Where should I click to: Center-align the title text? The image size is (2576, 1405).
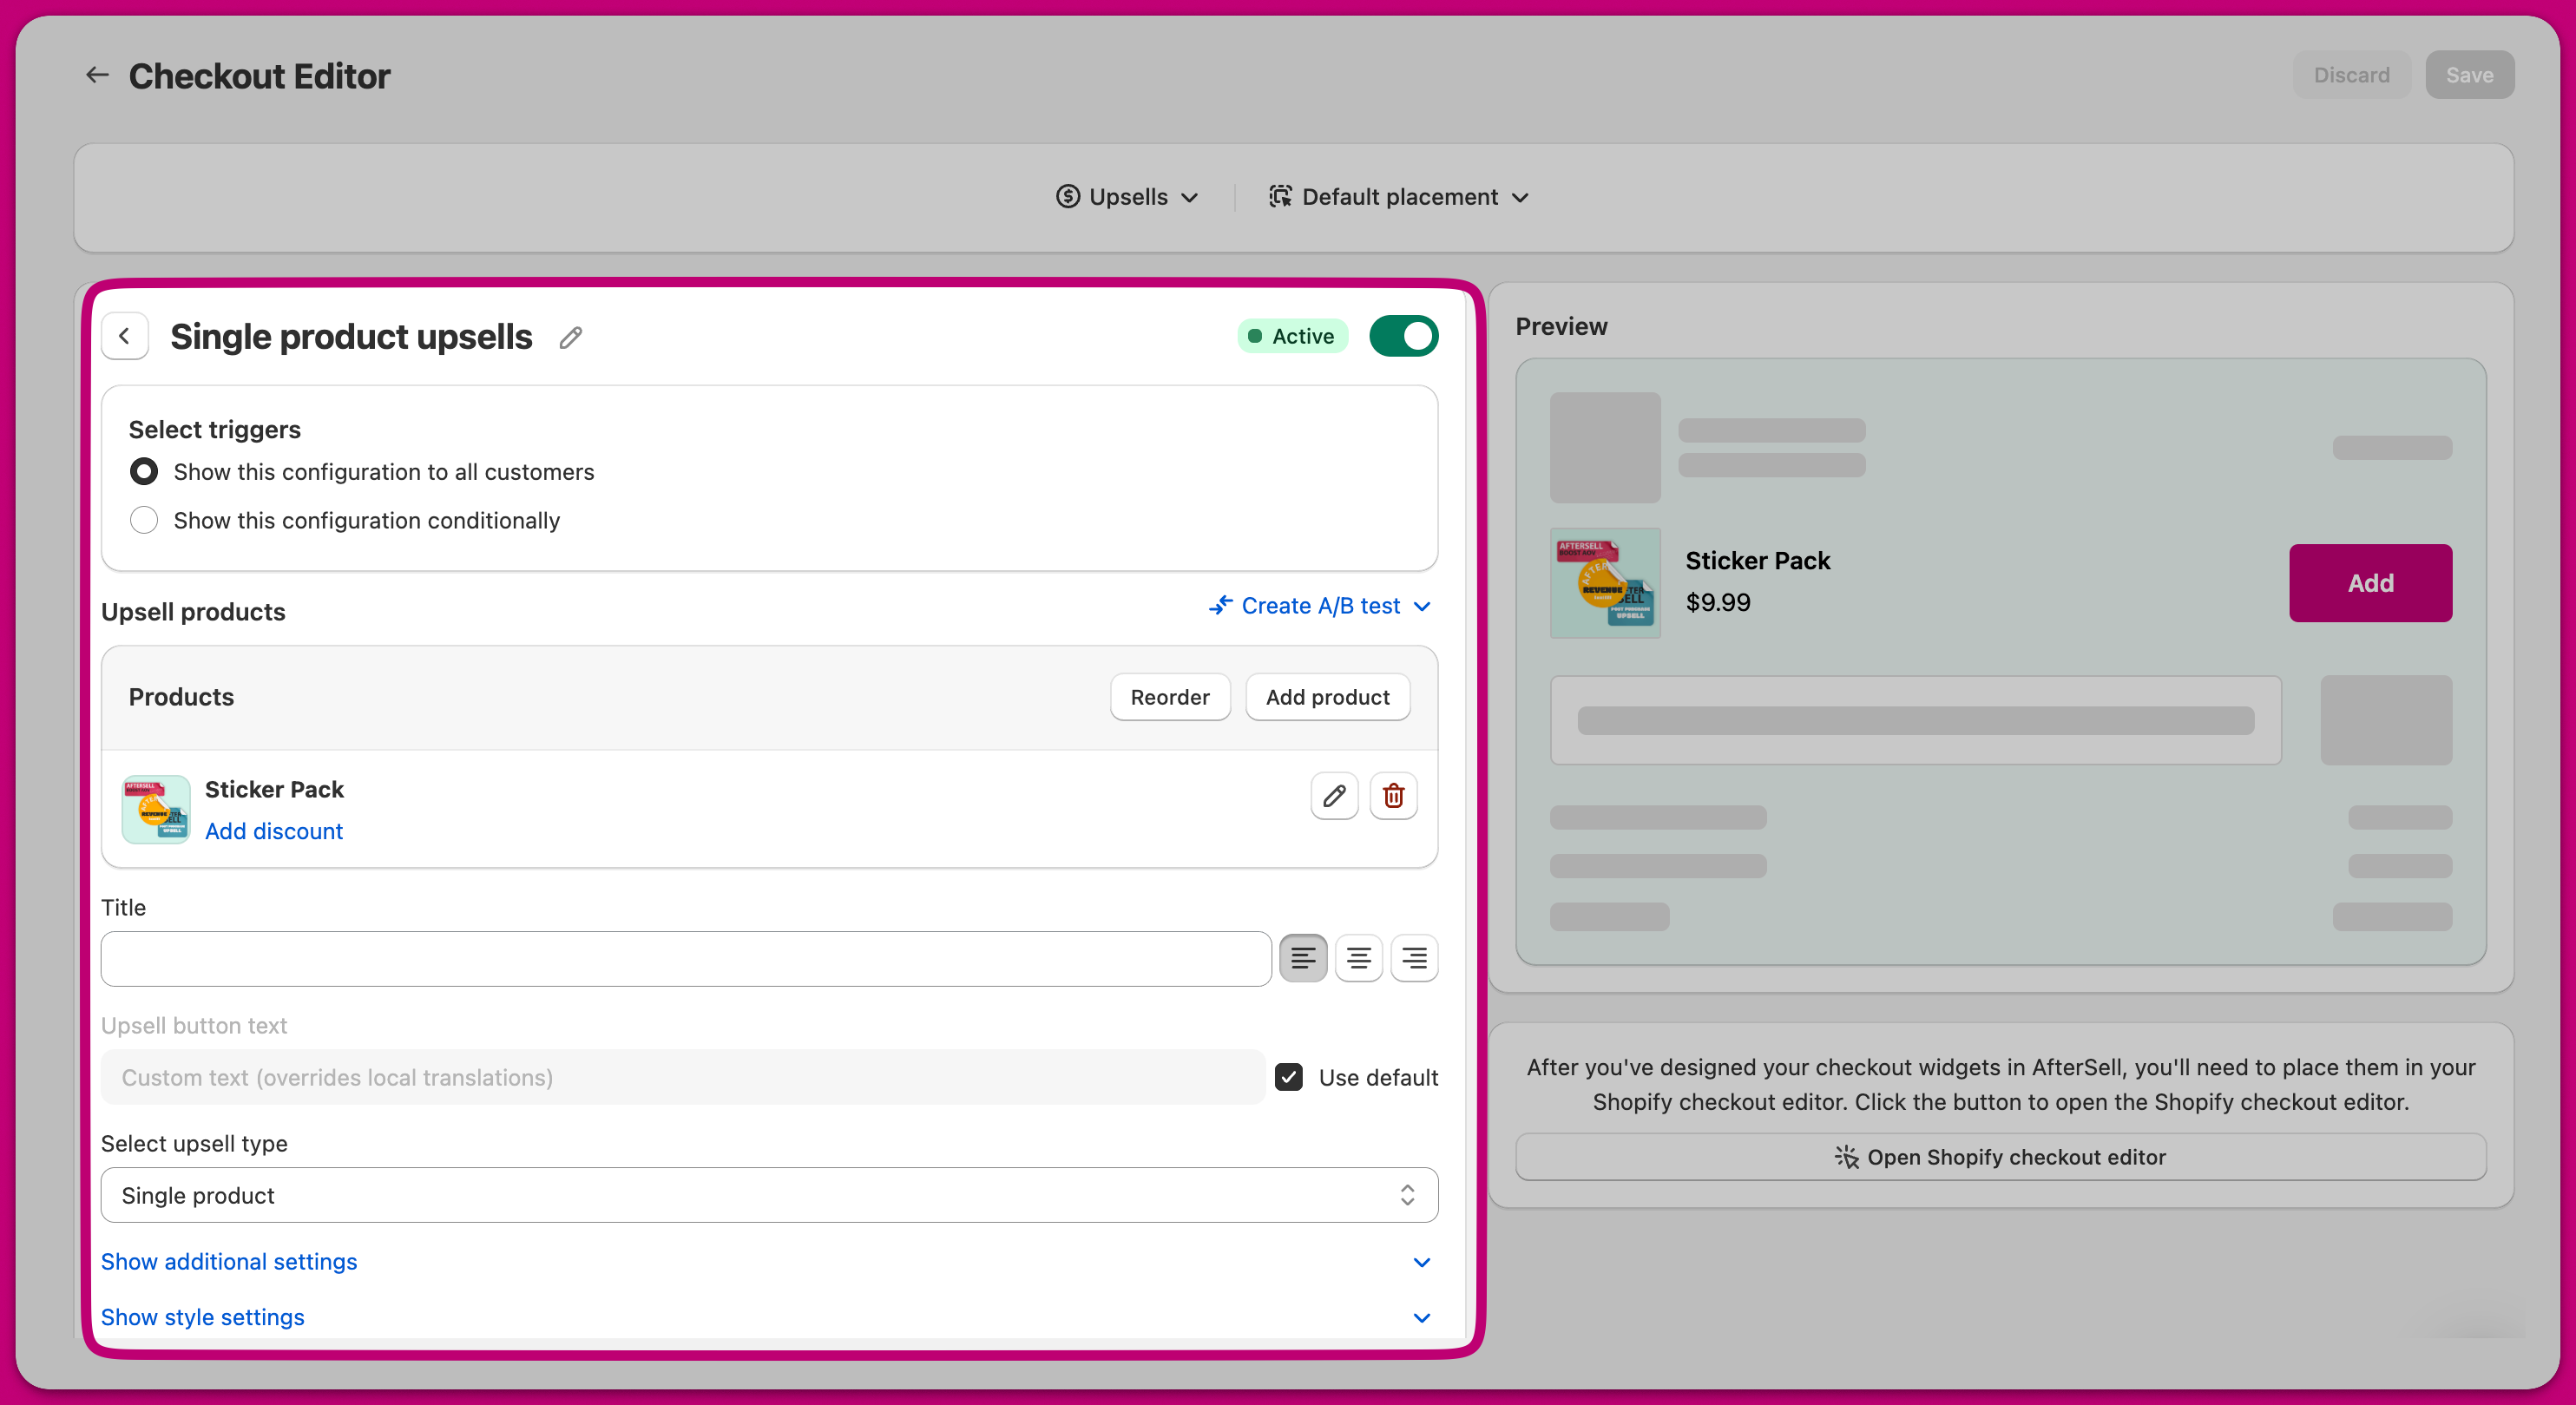pyautogui.click(x=1358, y=958)
